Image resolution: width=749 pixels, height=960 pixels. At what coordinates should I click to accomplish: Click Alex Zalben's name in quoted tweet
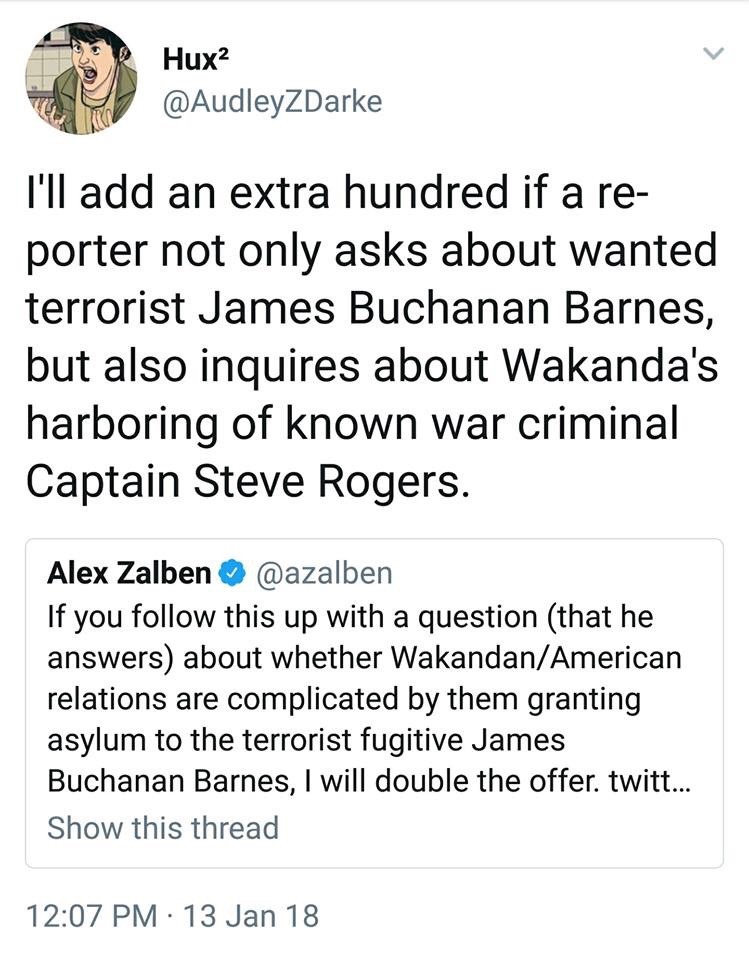point(129,574)
